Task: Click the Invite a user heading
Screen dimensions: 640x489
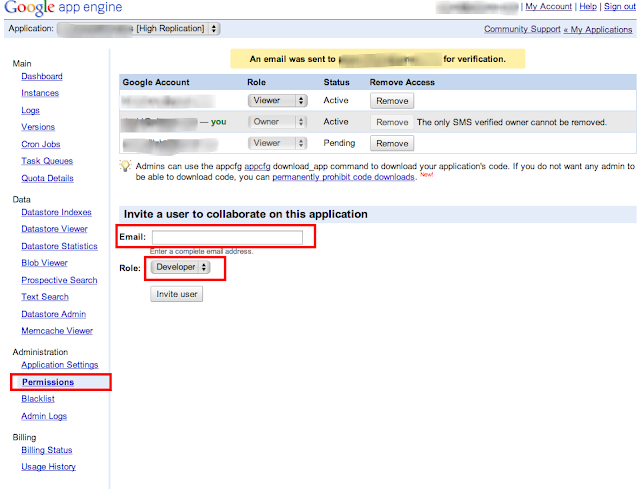Action: pos(246,214)
